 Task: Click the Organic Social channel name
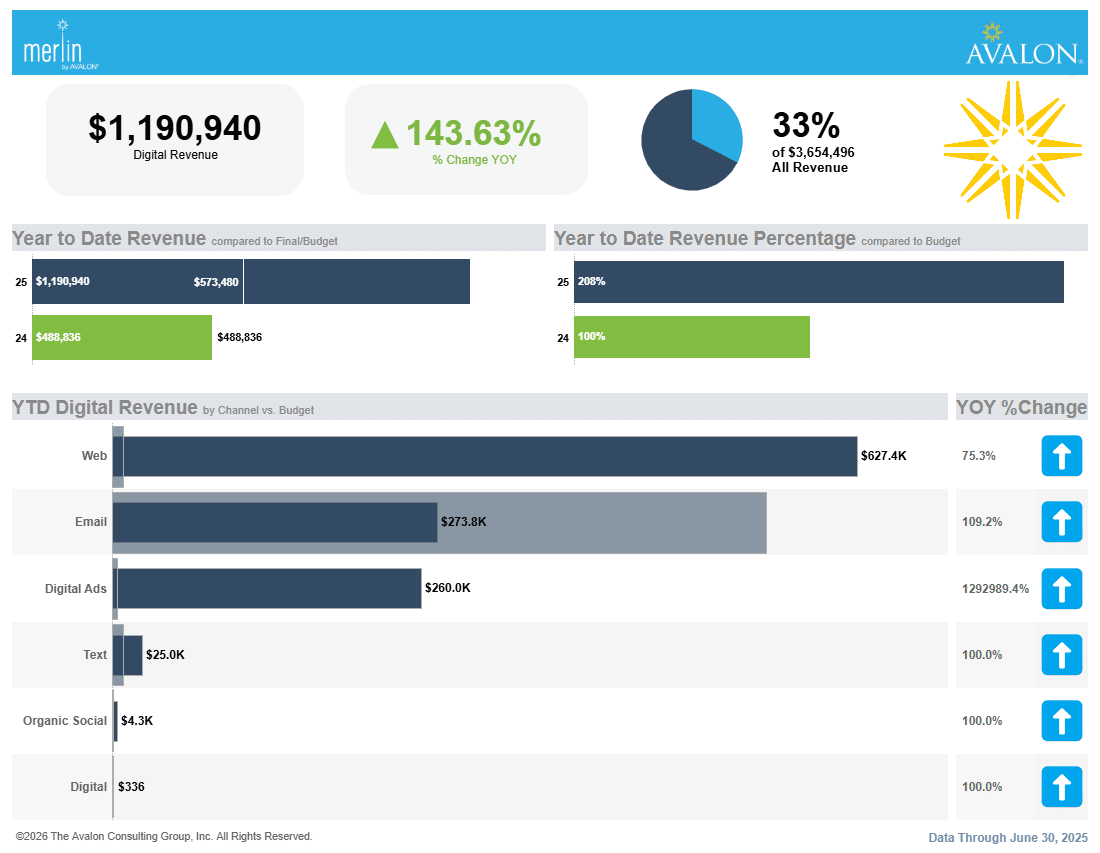point(65,720)
